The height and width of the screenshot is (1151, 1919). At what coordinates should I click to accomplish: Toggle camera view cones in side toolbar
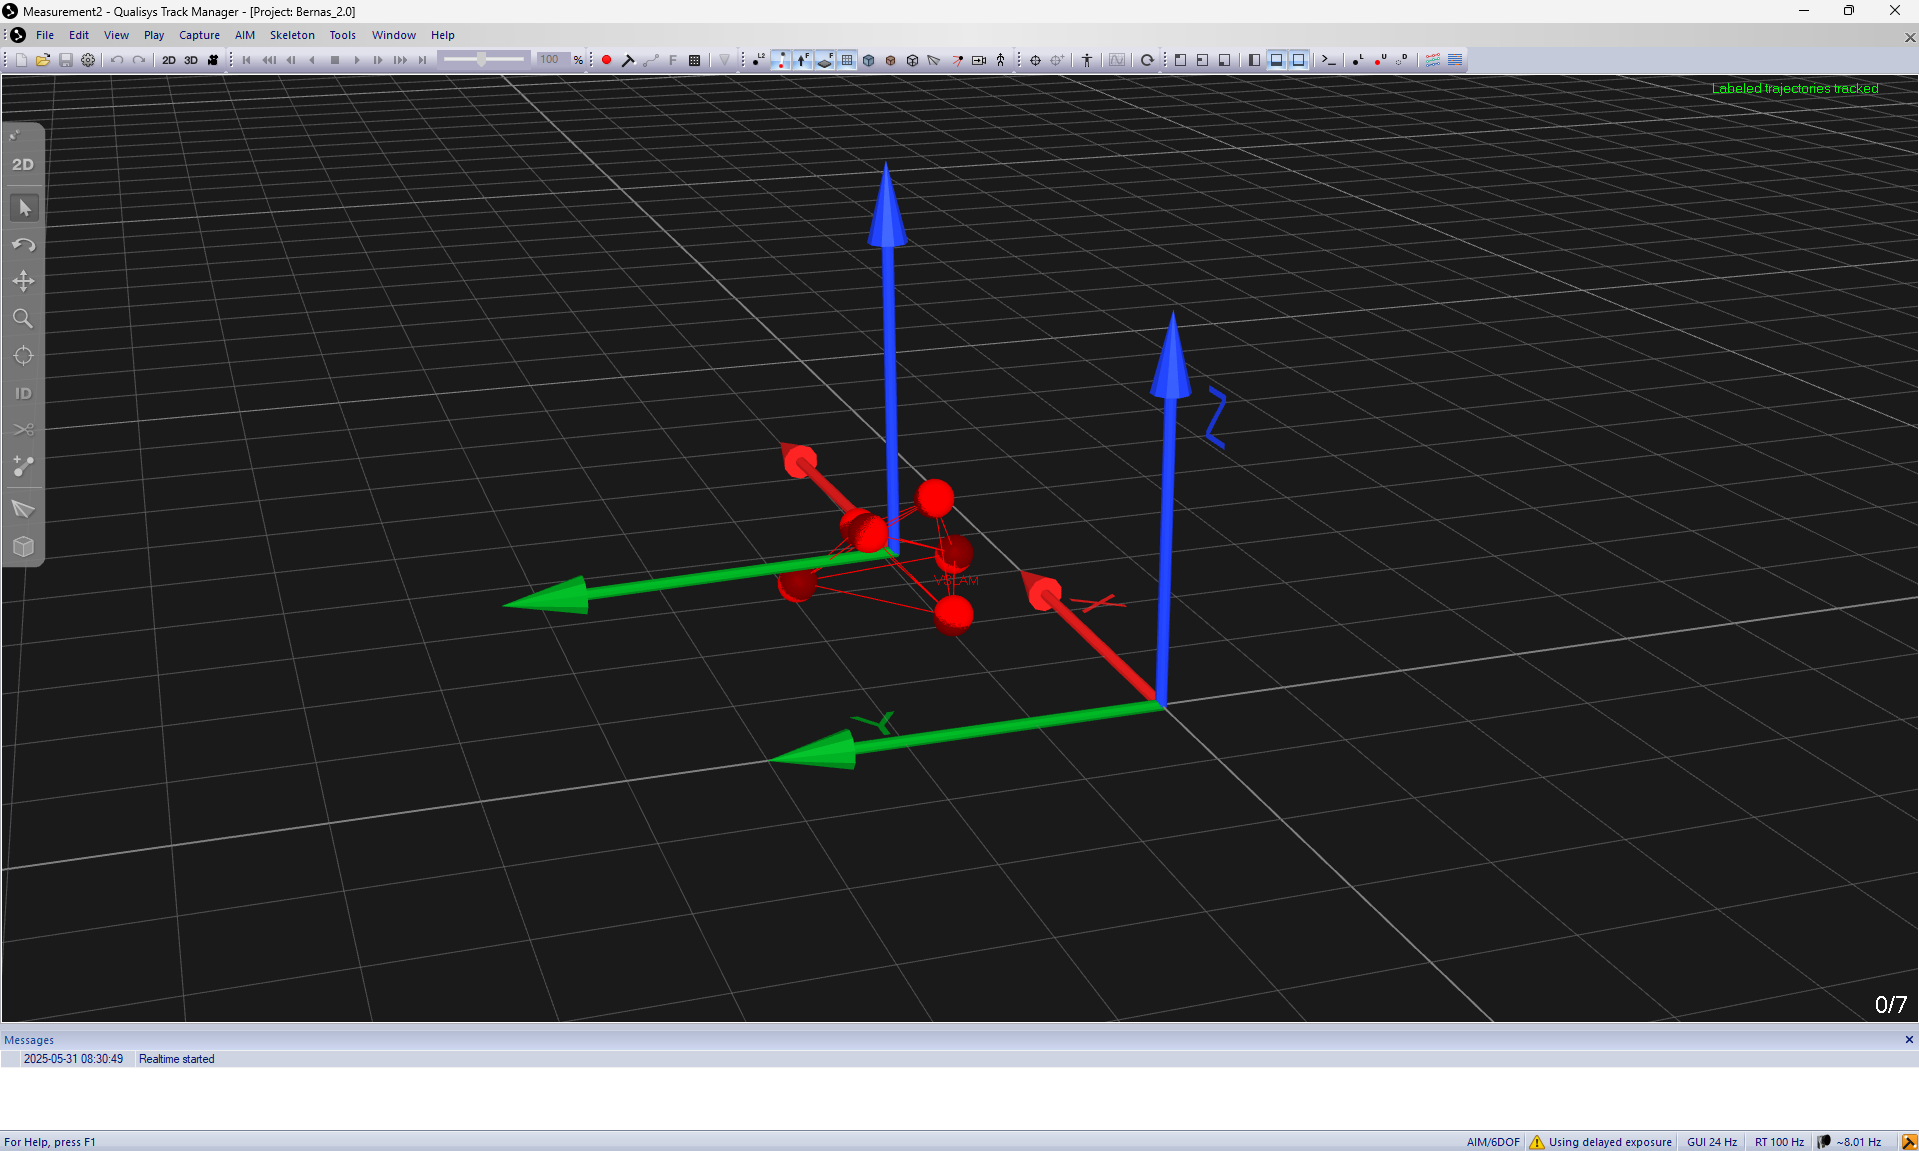[24, 509]
